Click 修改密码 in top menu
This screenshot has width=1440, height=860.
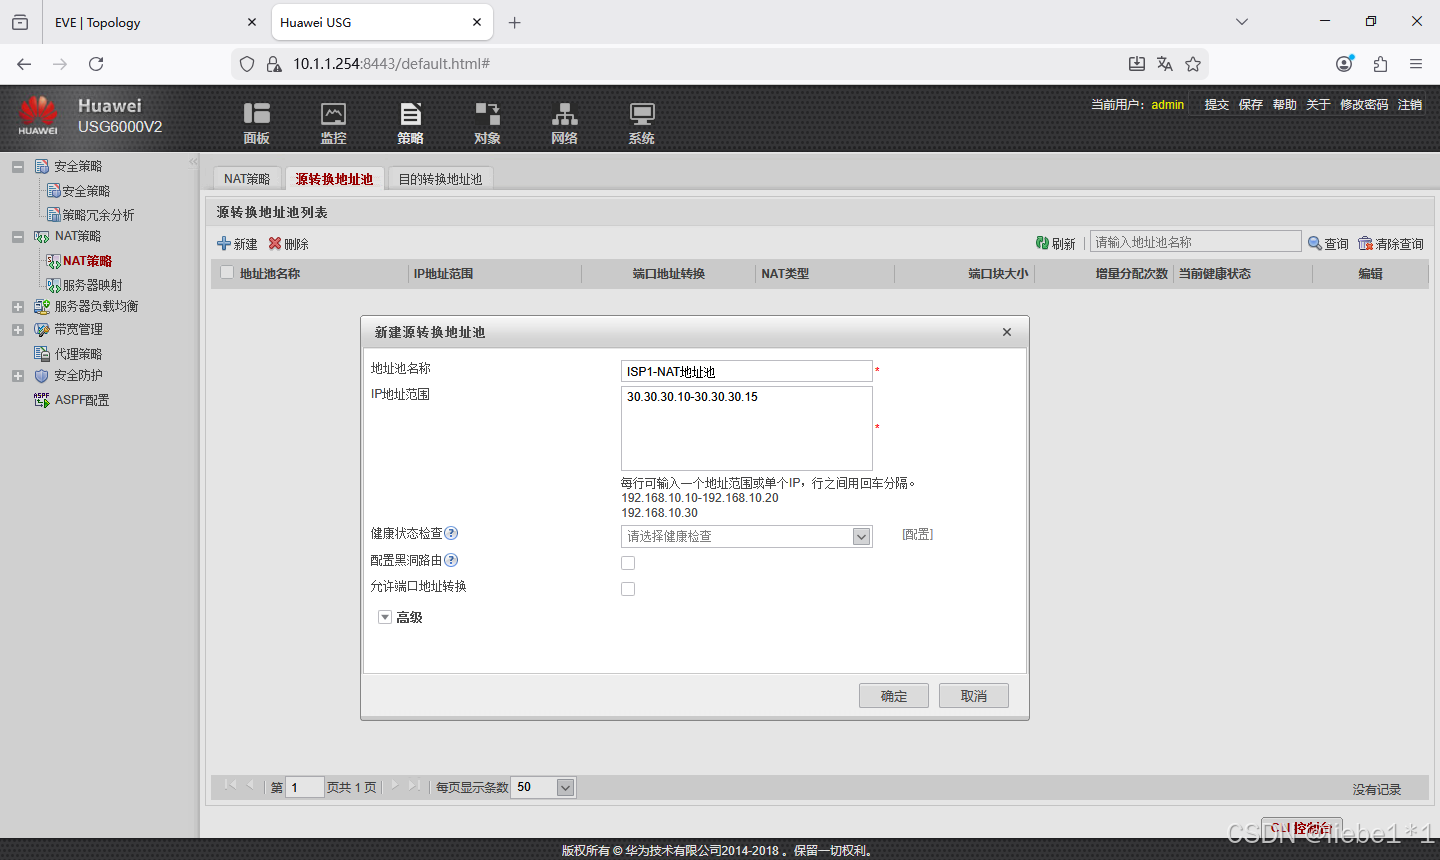click(1364, 104)
